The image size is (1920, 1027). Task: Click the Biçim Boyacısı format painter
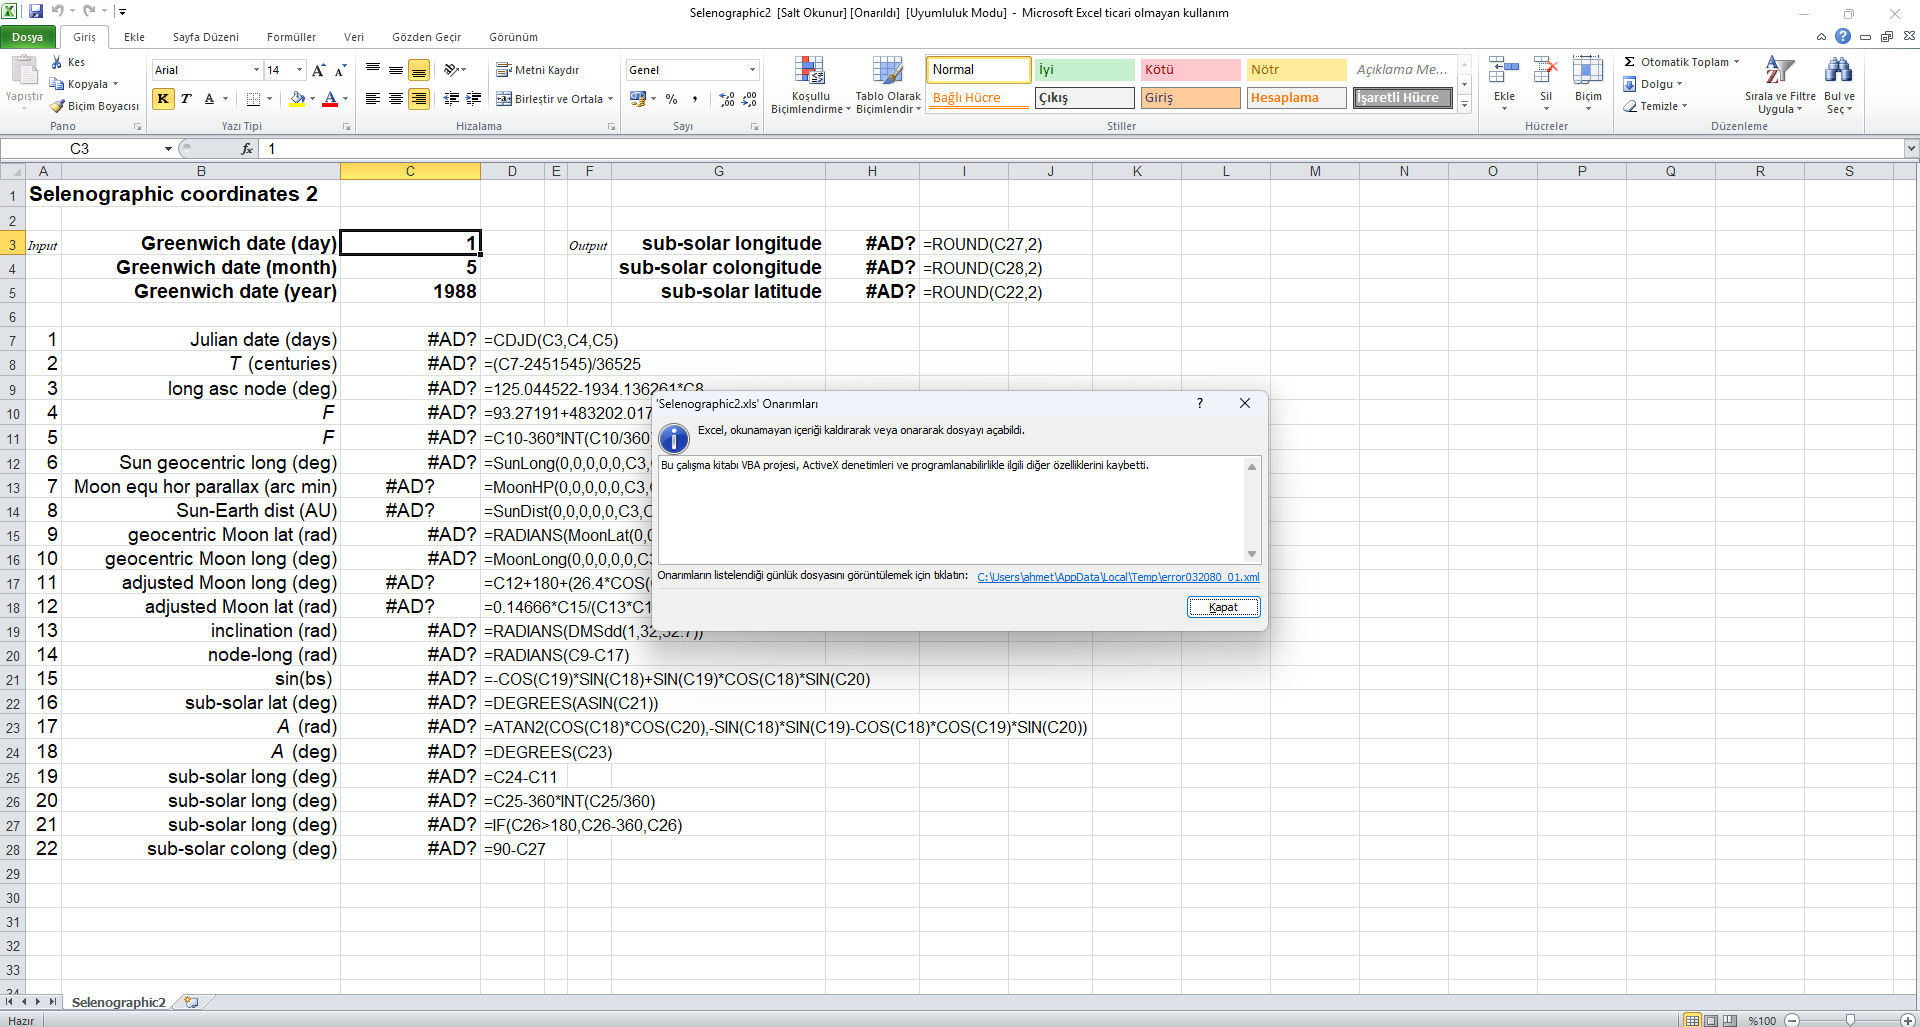pyautogui.click(x=95, y=106)
